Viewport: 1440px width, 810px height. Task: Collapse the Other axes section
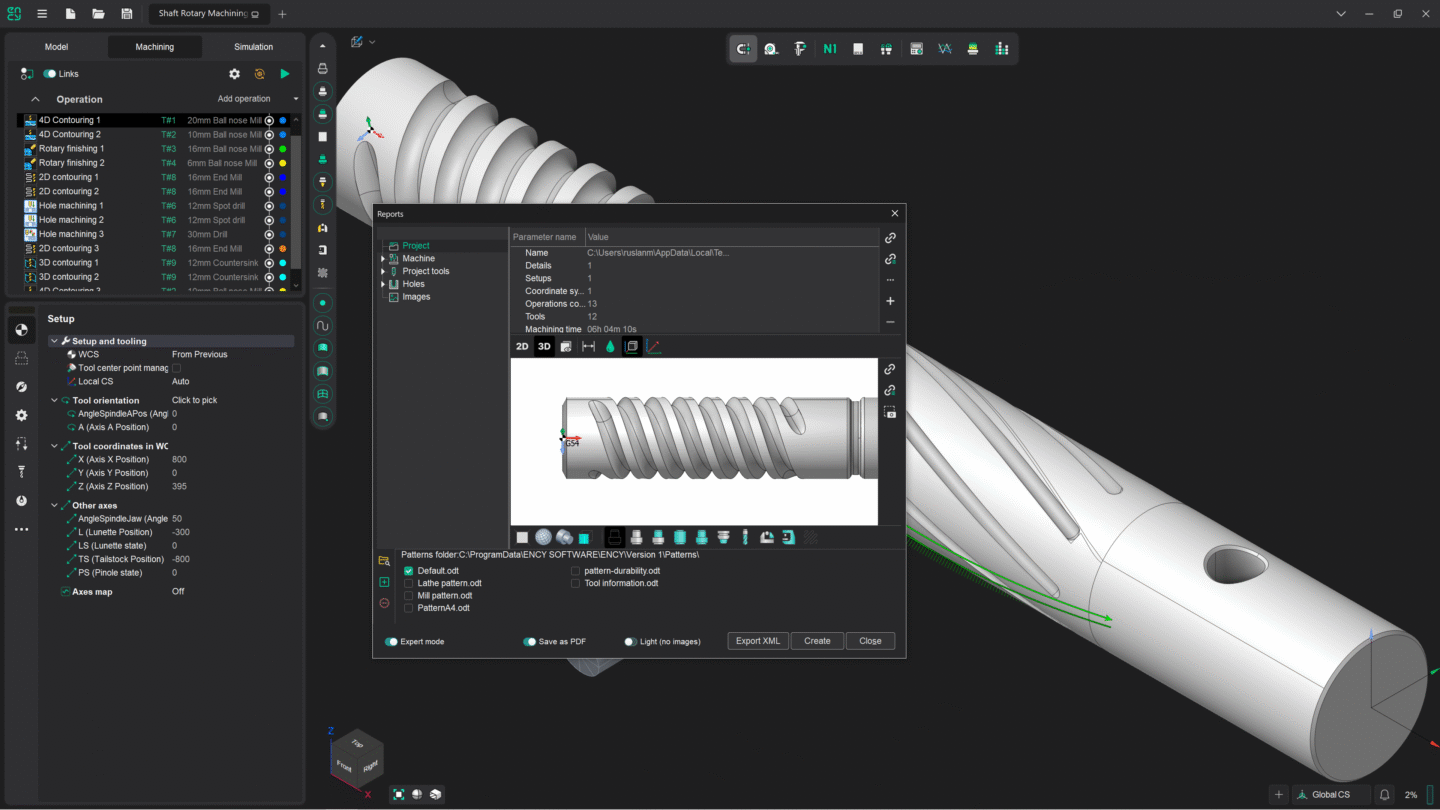click(x=55, y=505)
